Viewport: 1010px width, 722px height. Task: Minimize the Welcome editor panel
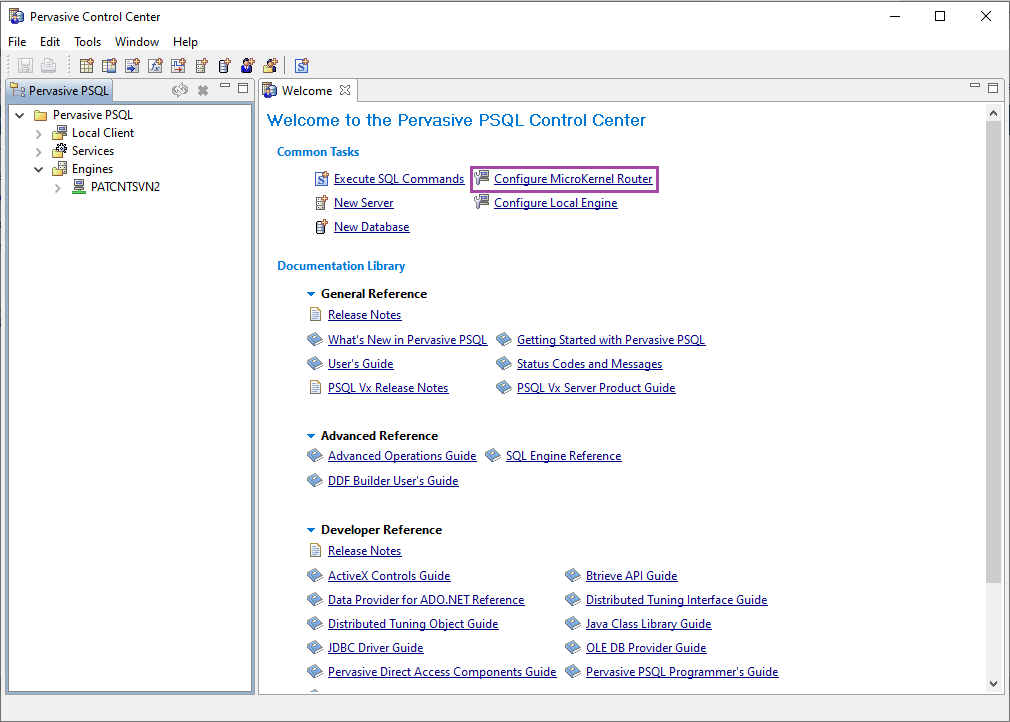click(975, 86)
